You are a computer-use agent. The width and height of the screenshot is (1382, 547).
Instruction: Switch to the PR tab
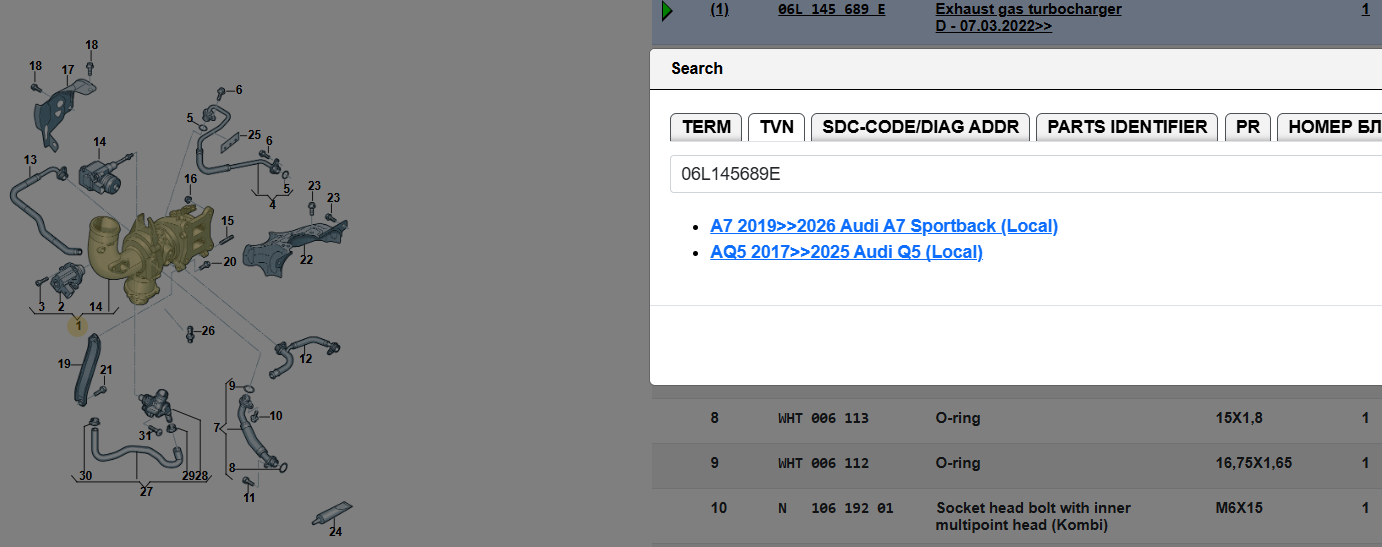click(x=1247, y=127)
